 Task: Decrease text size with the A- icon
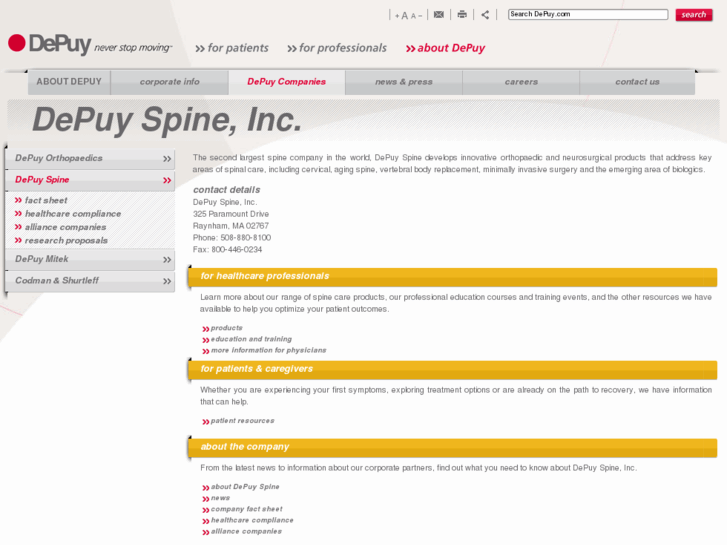coord(416,16)
